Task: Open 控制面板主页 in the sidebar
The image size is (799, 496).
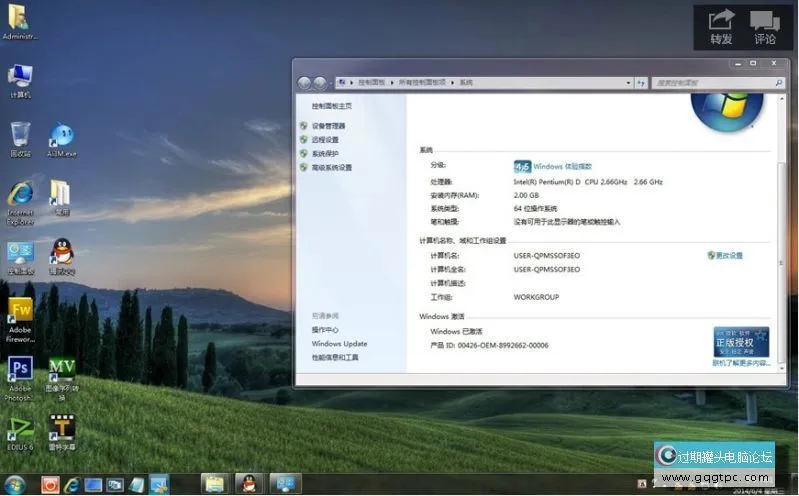Action: point(332,106)
